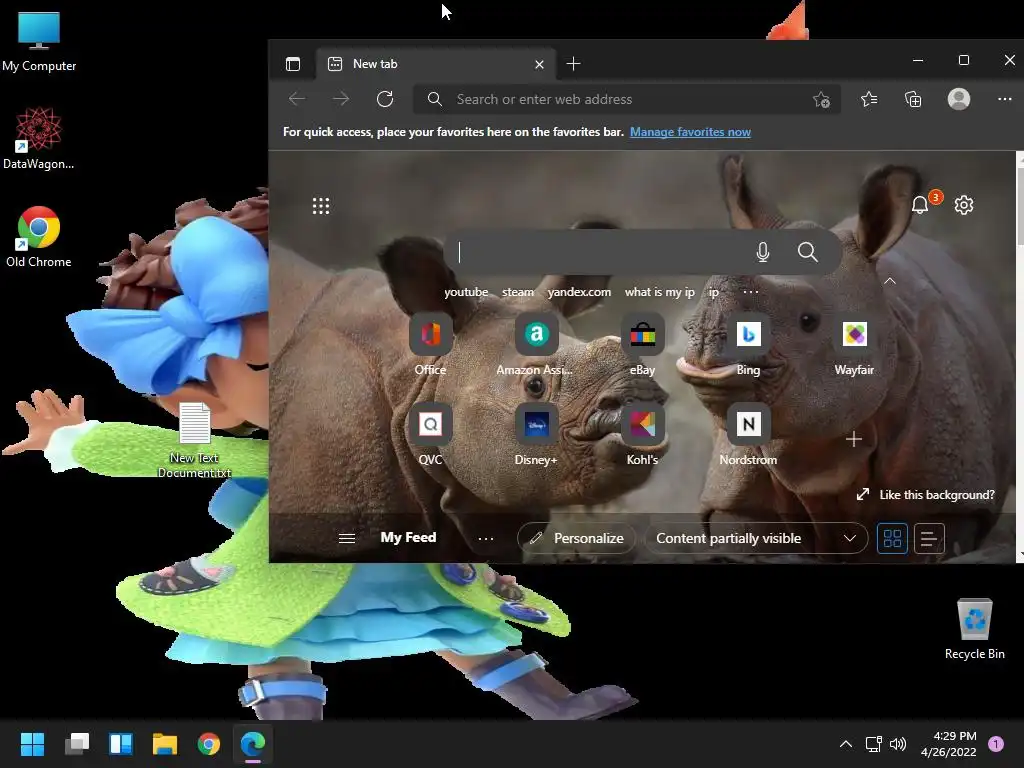1024x768 pixels.
Task: Click the browser forward arrow
Action: [341, 99]
